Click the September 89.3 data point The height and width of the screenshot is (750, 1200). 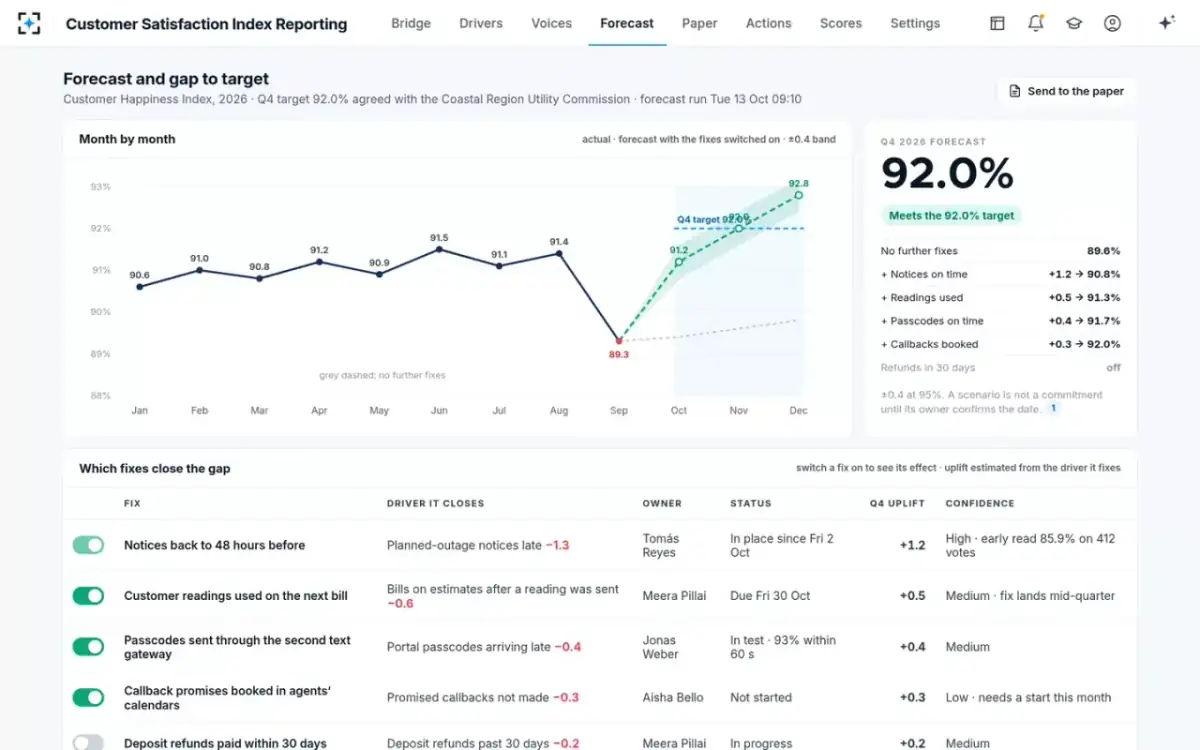pyautogui.click(x=619, y=341)
